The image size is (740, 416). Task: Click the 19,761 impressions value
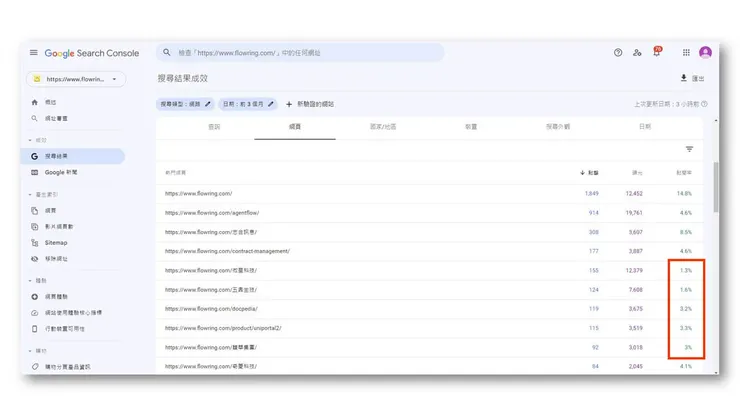[x=634, y=213]
